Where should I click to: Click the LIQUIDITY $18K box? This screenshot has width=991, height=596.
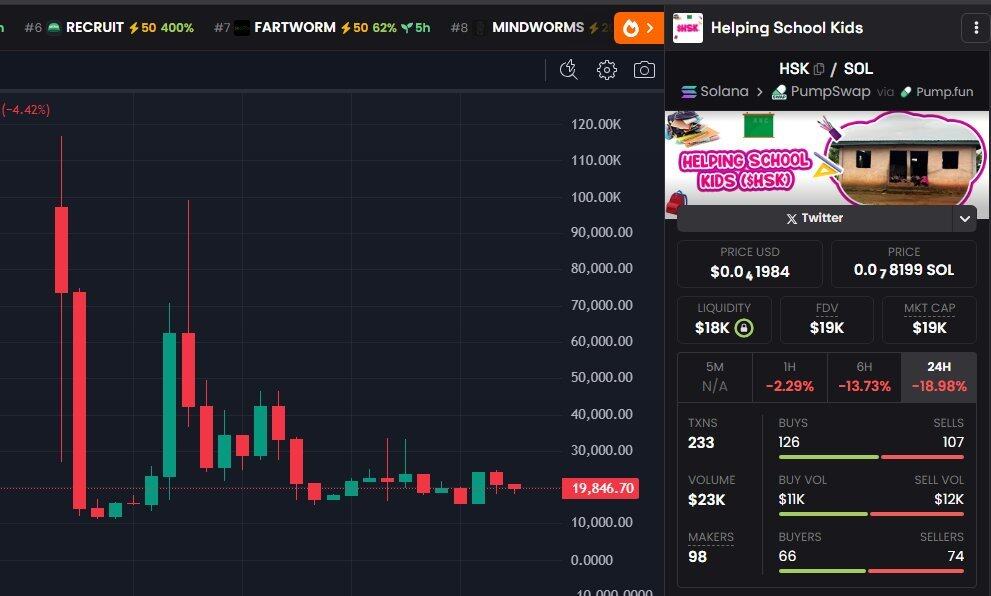[724, 320]
